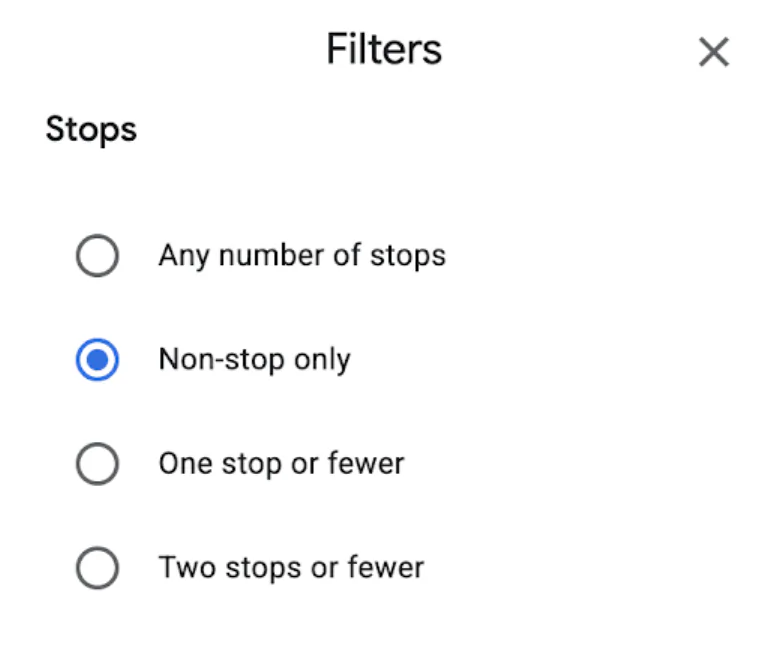Pick the empty circle beside "Any number of stops"
This screenshot has height=661, width=768.
point(97,256)
